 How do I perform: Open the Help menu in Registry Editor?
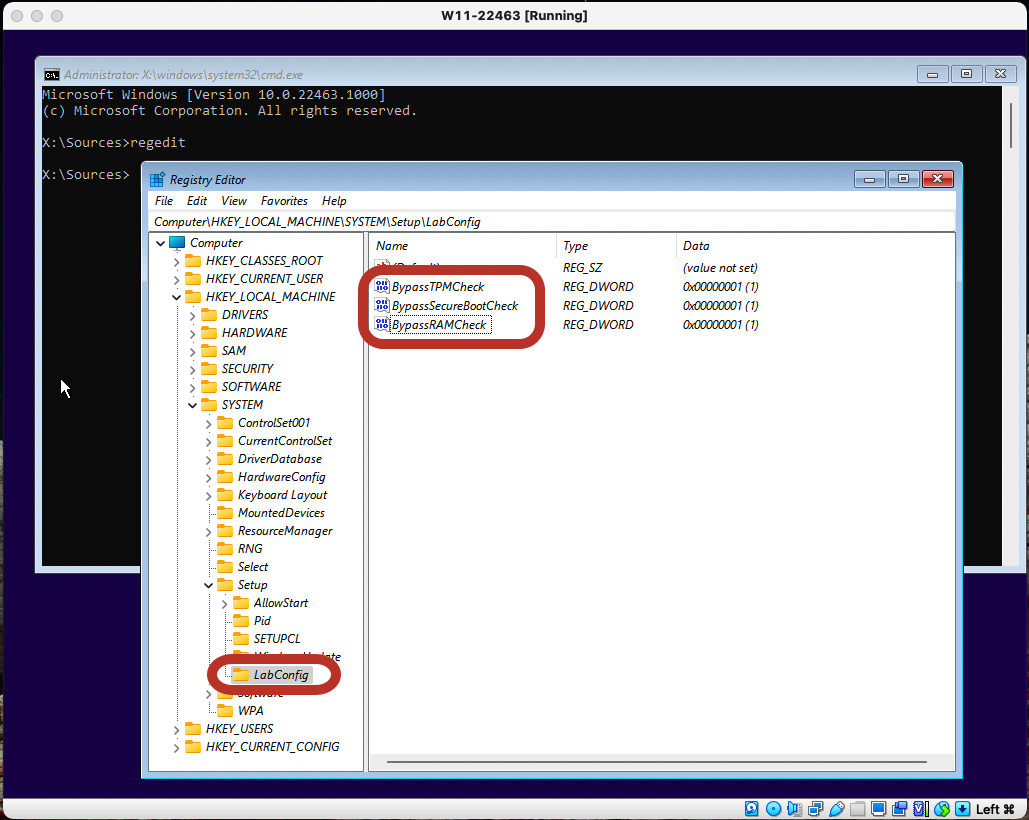(334, 201)
